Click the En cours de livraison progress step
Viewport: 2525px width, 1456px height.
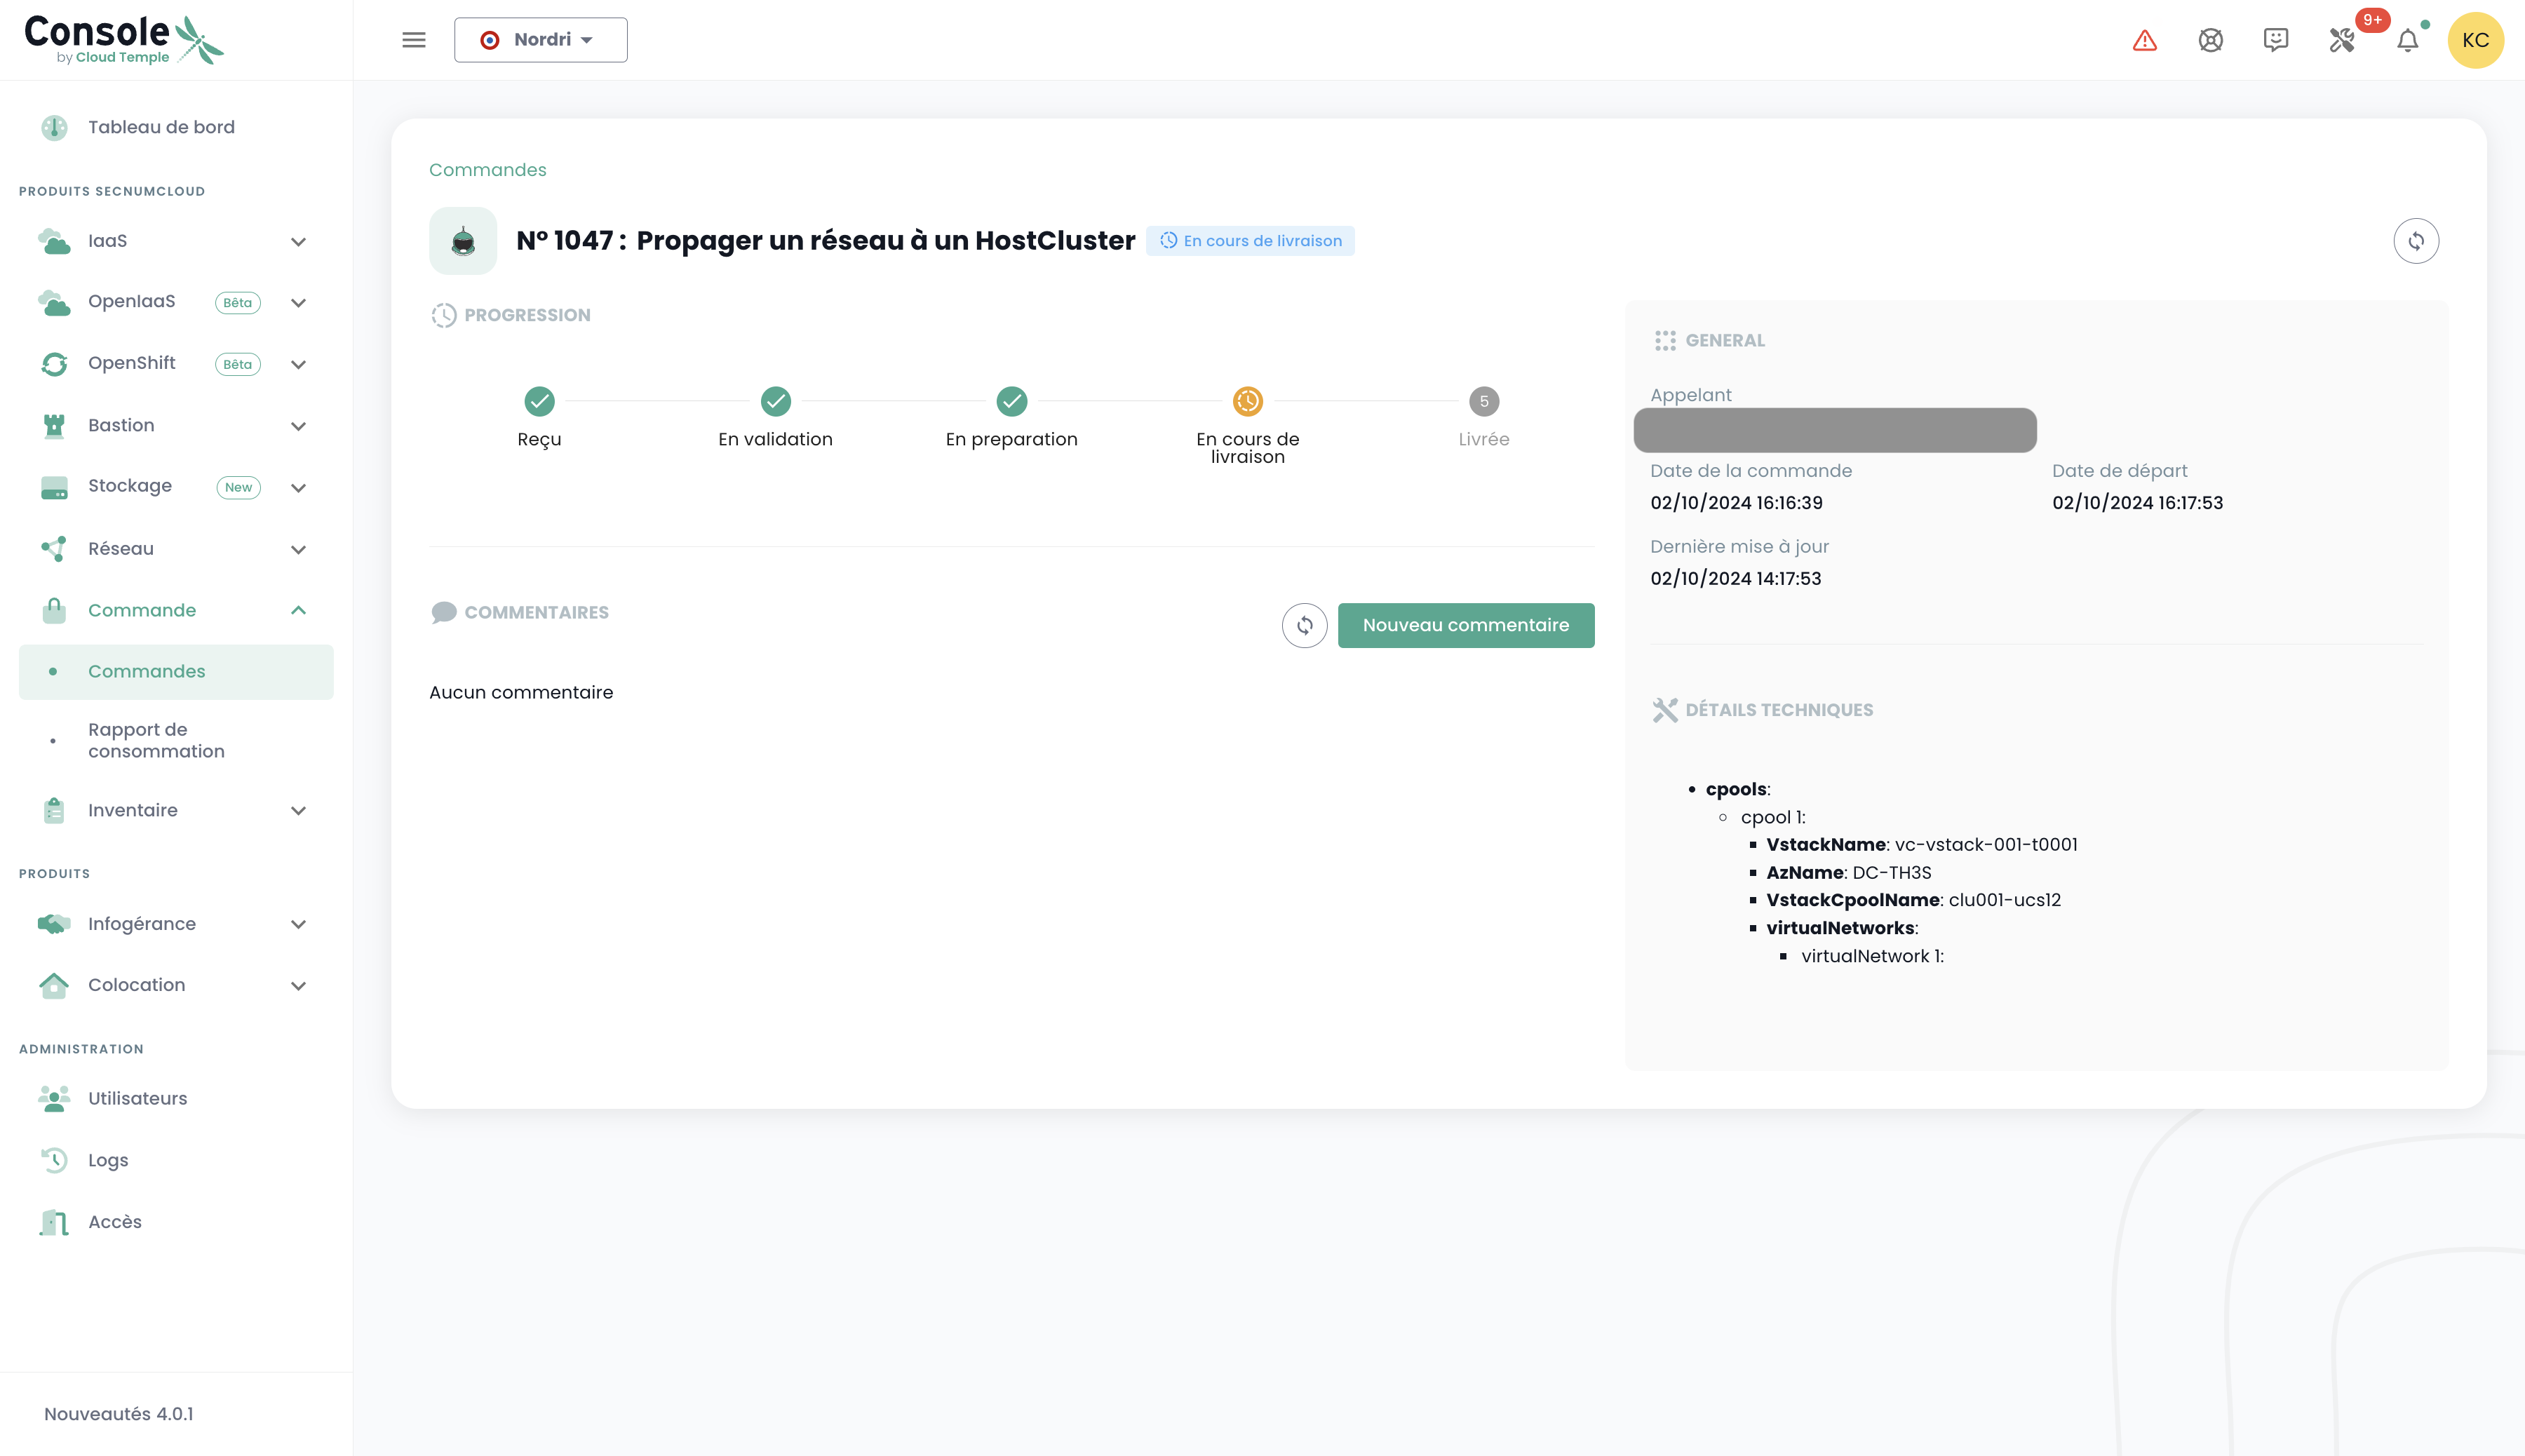(1247, 402)
